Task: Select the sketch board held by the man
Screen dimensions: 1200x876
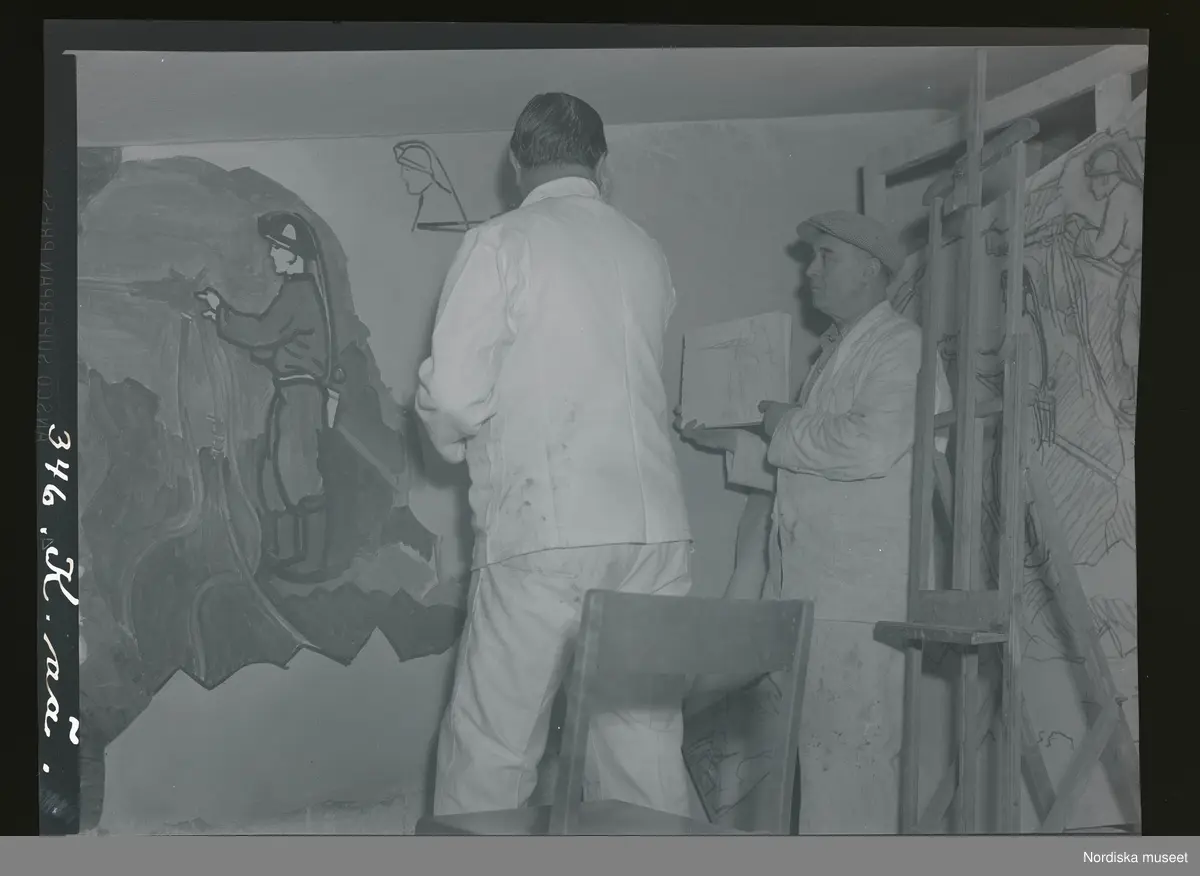Action: point(735,370)
